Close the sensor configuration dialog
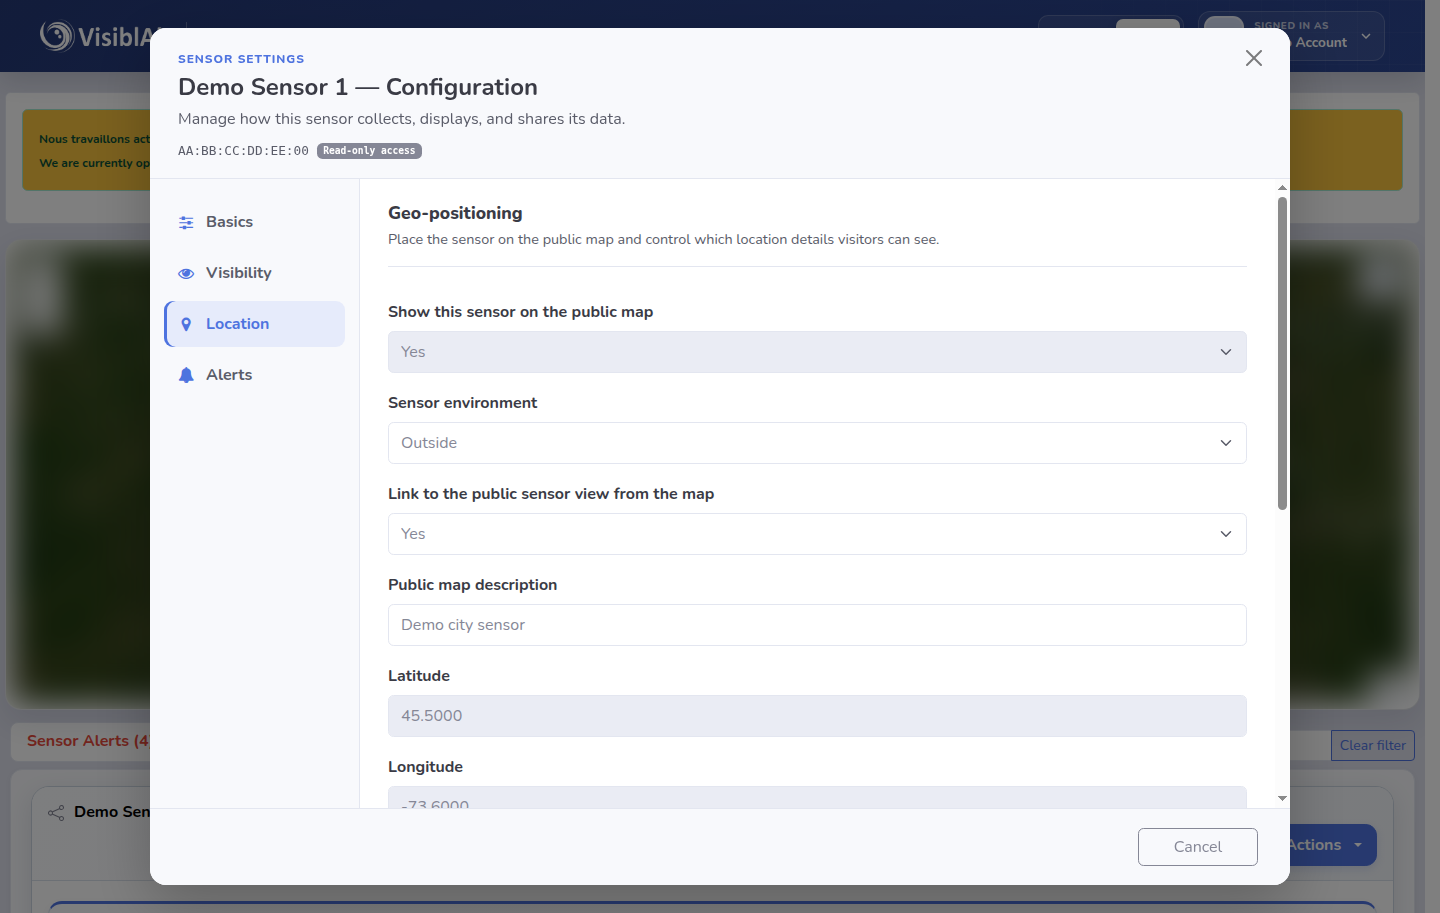The width and height of the screenshot is (1440, 913). [x=1254, y=58]
